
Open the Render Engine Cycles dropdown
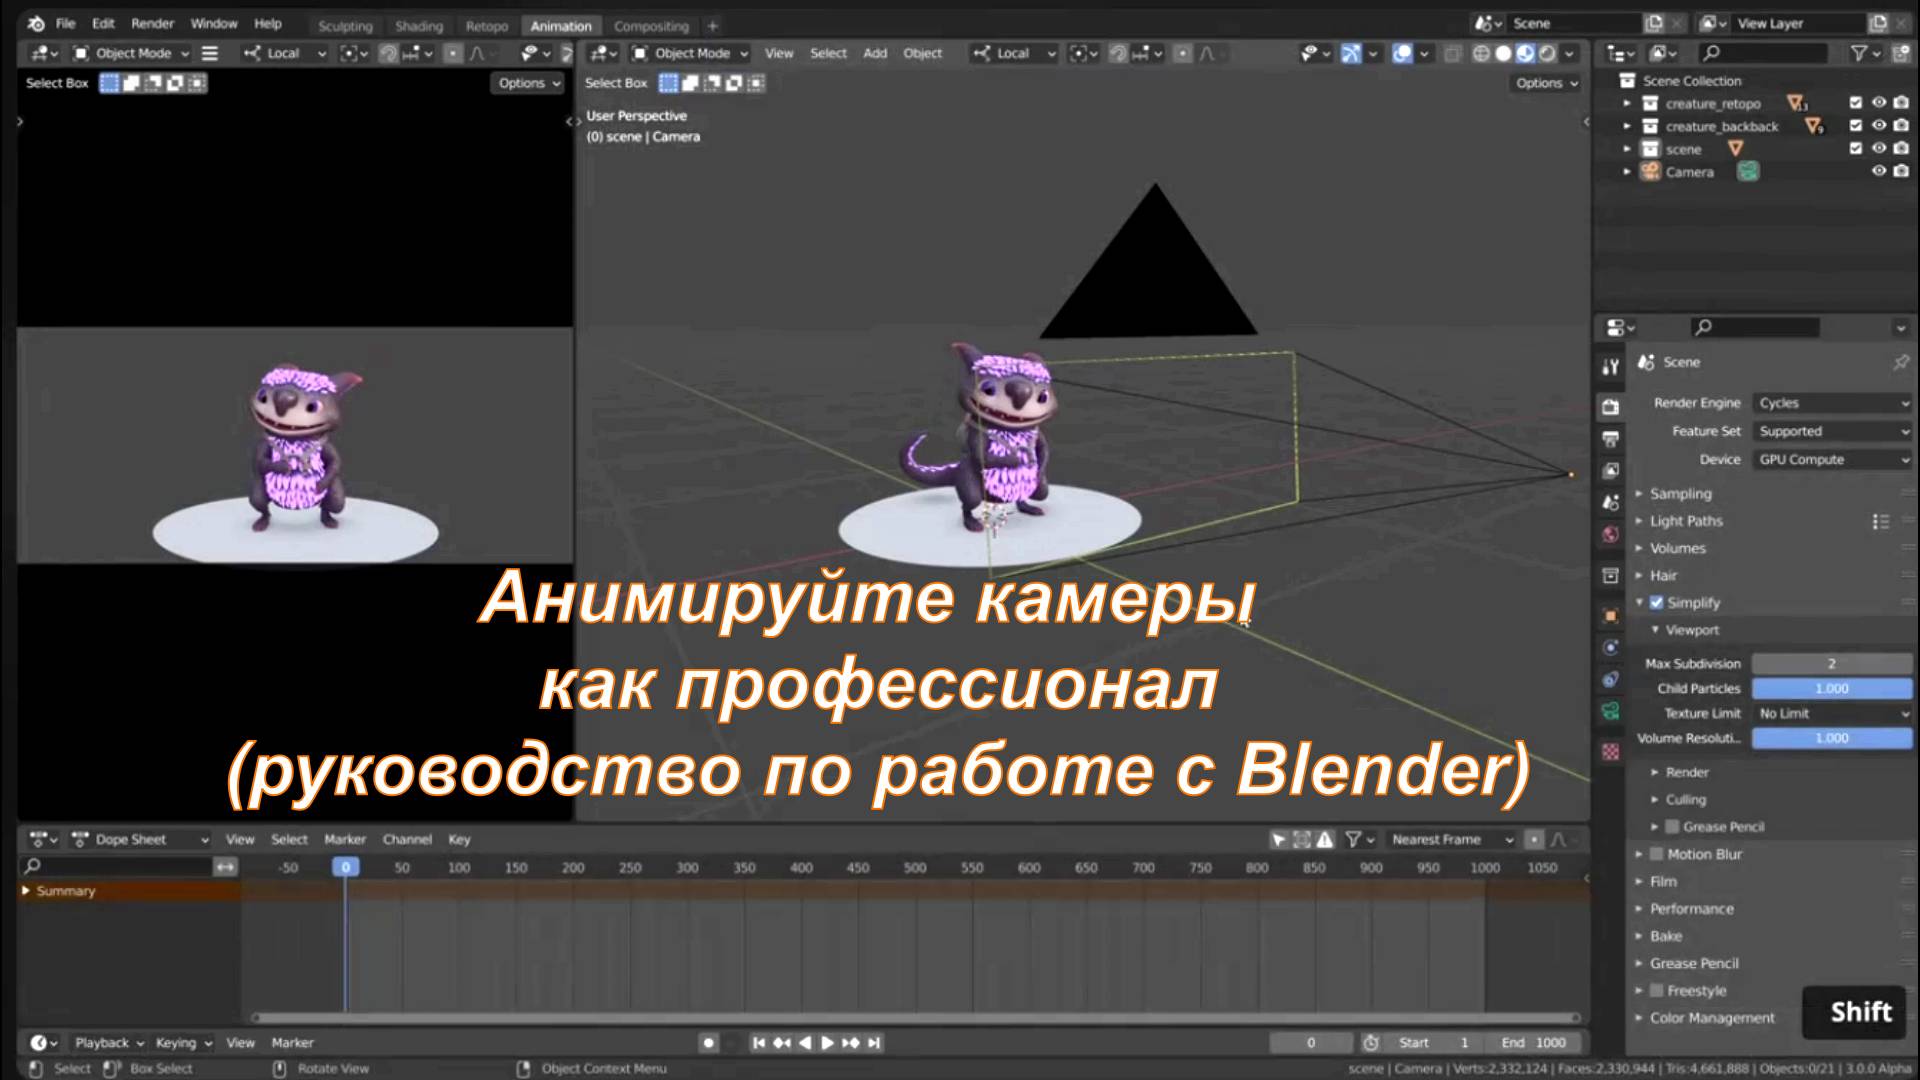tap(1832, 403)
